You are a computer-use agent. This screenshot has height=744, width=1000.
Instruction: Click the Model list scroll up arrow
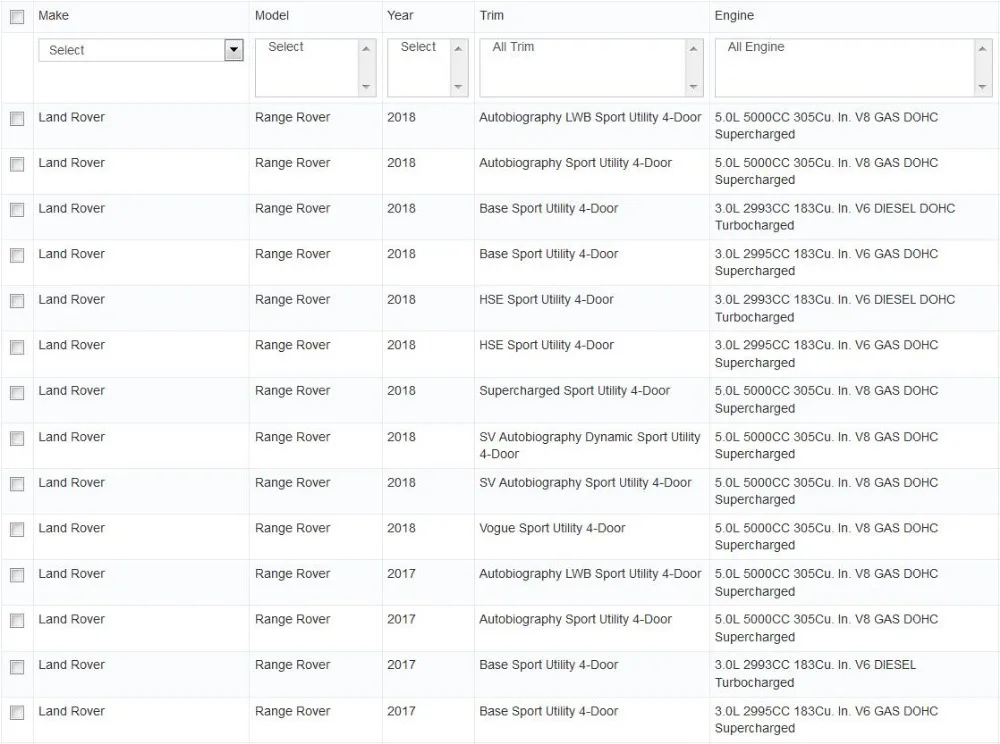click(366, 48)
